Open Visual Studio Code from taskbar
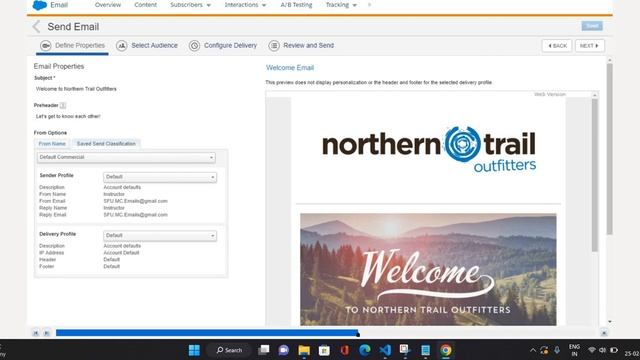This screenshot has height=360, width=640. tap(385, 350)
